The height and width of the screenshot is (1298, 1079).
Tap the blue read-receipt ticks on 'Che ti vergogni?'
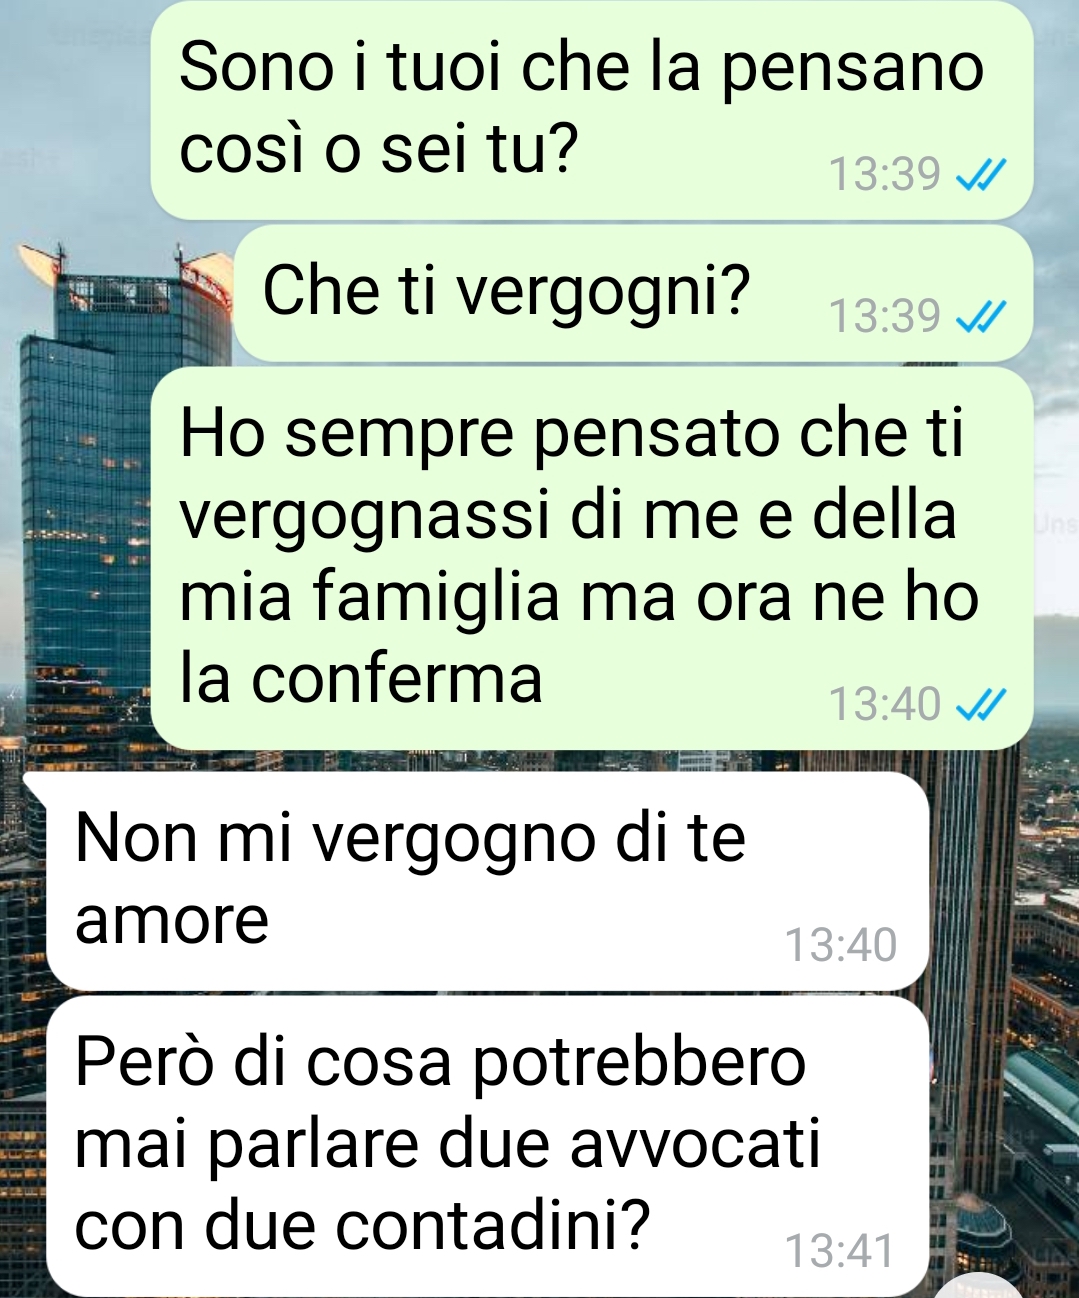pyautogui.click(x=979, y=317)
